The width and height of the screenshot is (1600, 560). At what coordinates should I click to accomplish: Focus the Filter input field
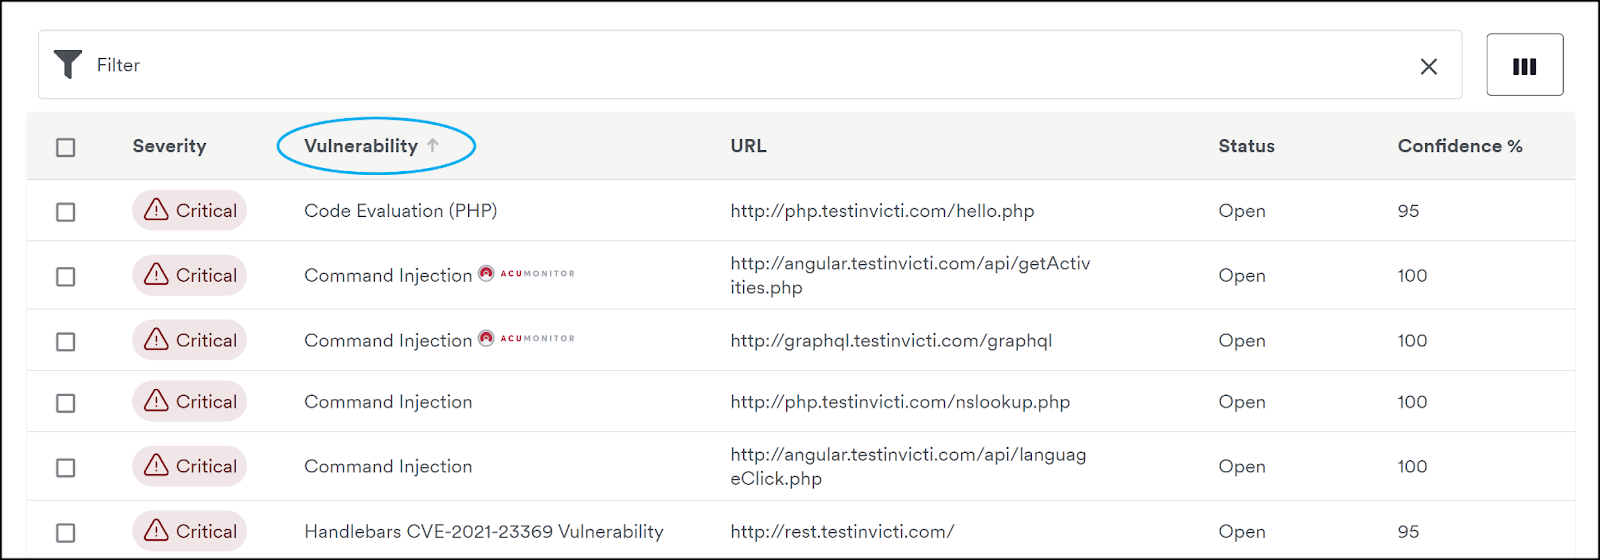(x=750, y=65)
